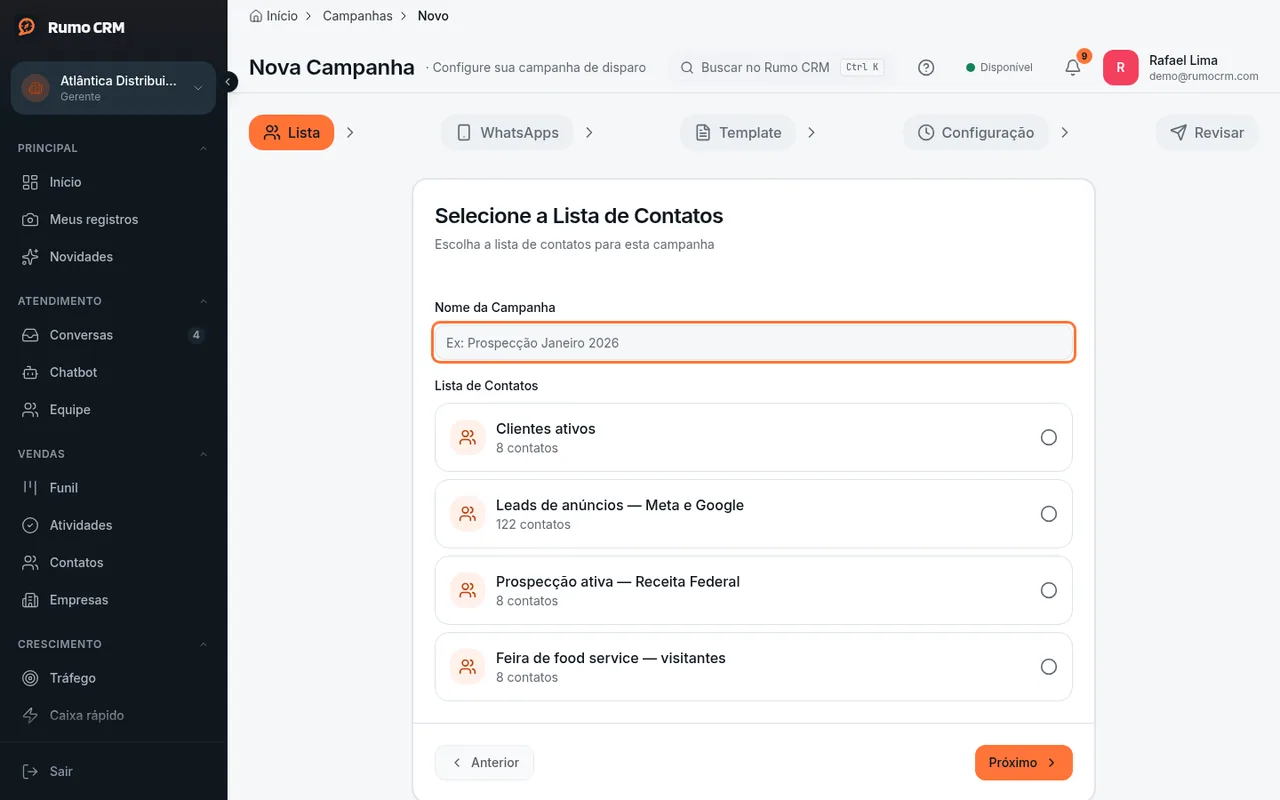Screen dimensions: 1280x800
Task: Go to the Configuração step
Action: (975, 133)
